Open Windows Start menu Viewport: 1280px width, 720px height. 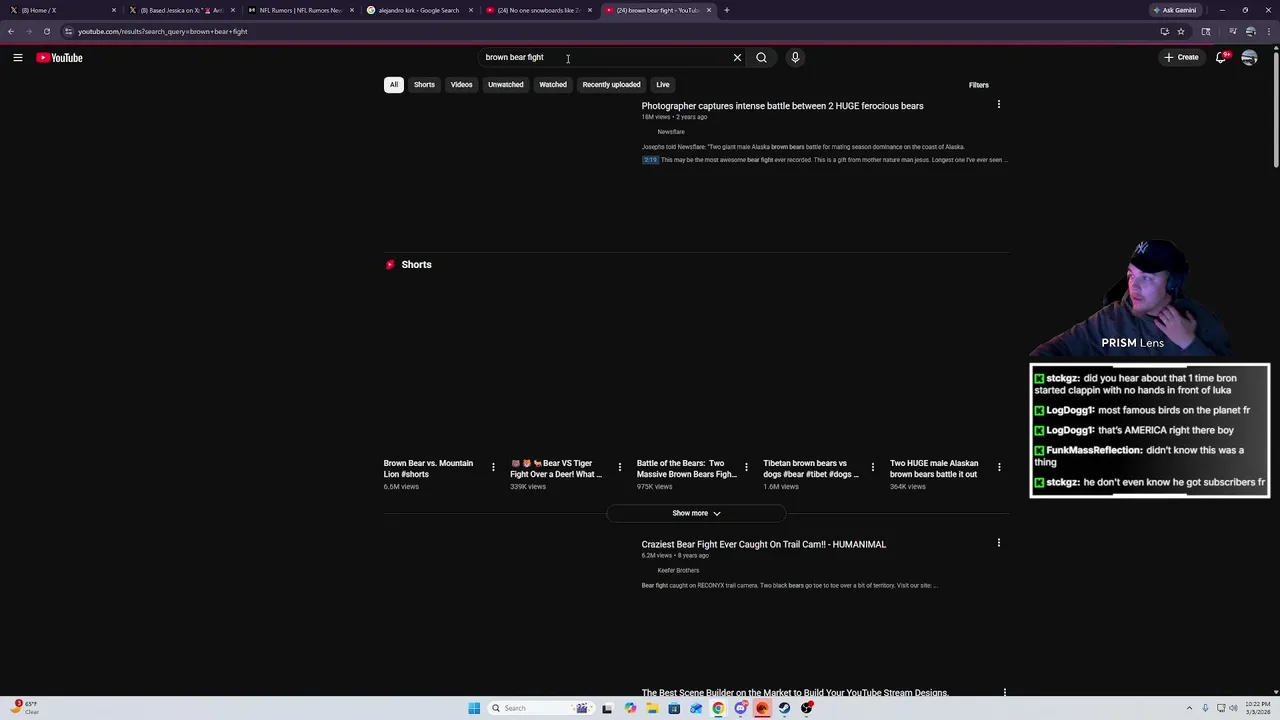pyautogui.click(x=474, y=708)
